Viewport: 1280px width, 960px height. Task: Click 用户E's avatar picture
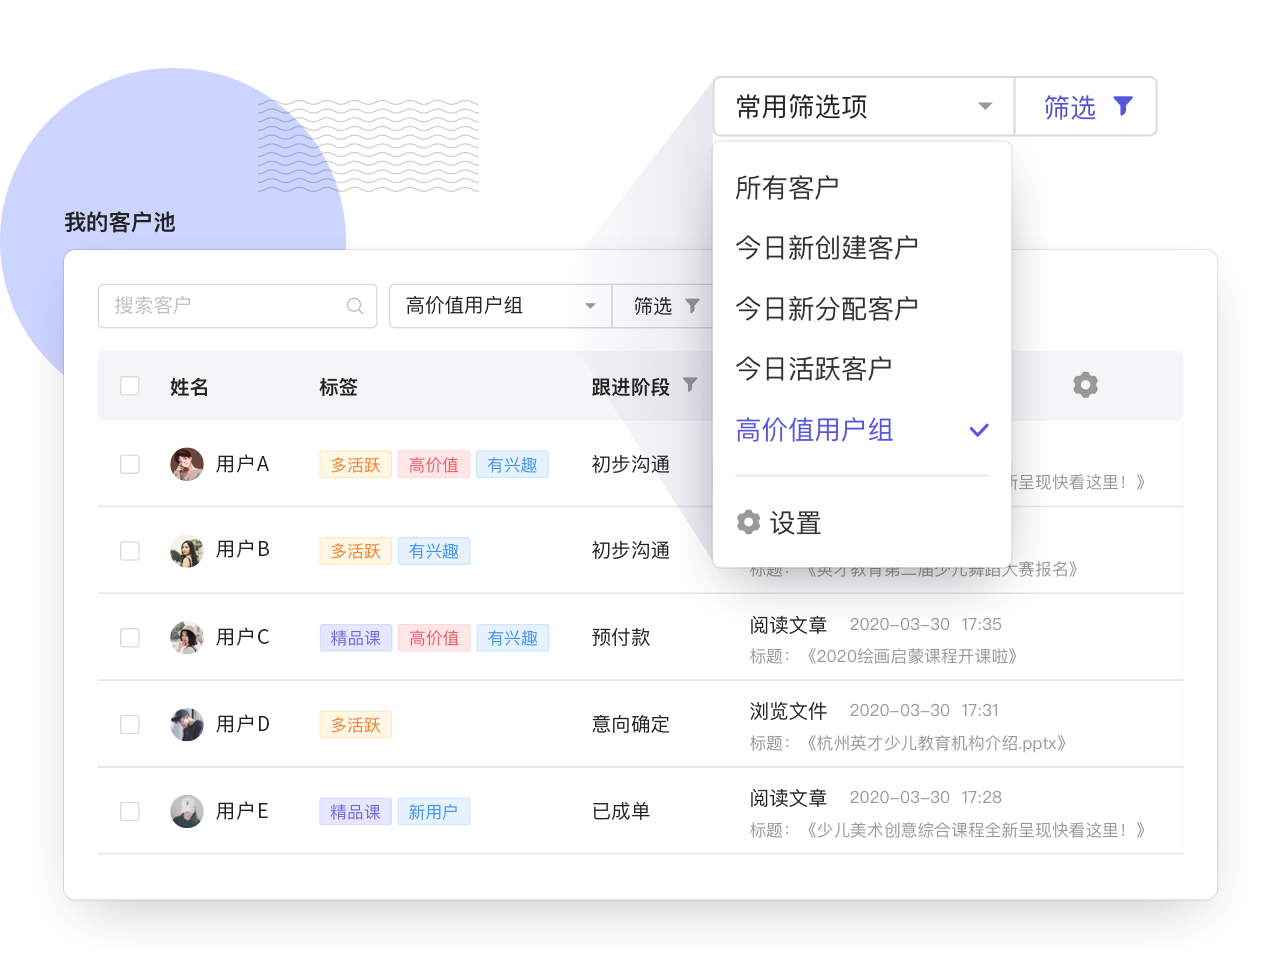point(186,811)
